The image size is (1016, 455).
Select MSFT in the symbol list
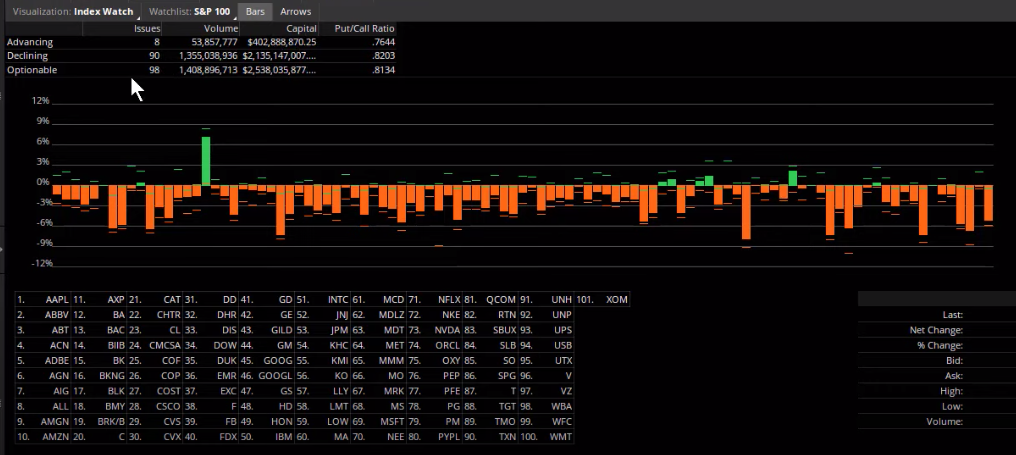(x=391, y=423)
